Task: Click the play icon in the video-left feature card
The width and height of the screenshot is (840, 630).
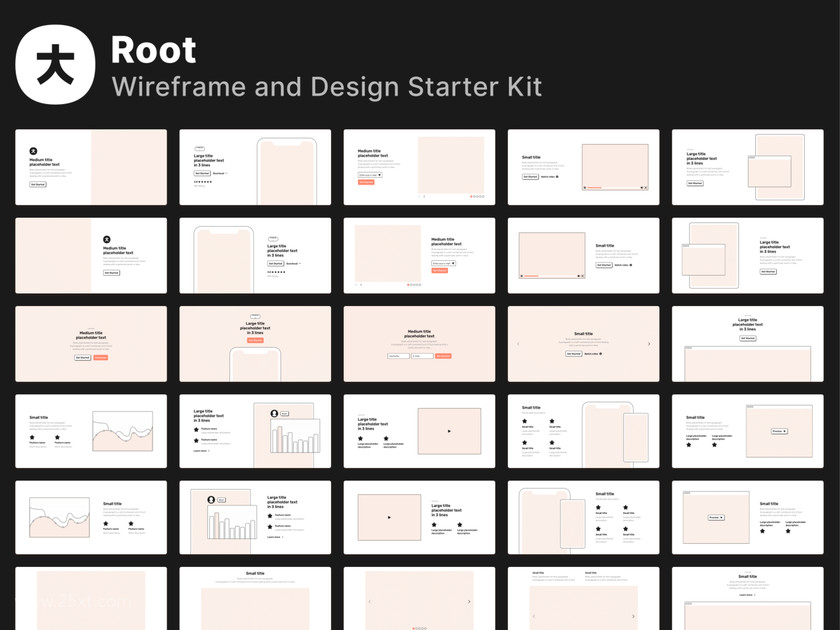Action: pyautogui.click(x=389, y=518)
